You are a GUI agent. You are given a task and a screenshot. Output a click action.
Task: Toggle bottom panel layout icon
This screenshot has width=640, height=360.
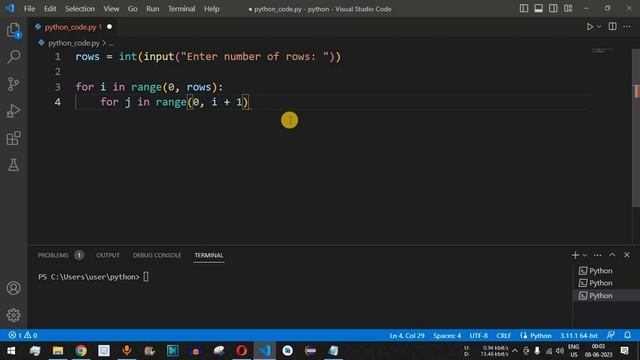[x=538, y=8]
